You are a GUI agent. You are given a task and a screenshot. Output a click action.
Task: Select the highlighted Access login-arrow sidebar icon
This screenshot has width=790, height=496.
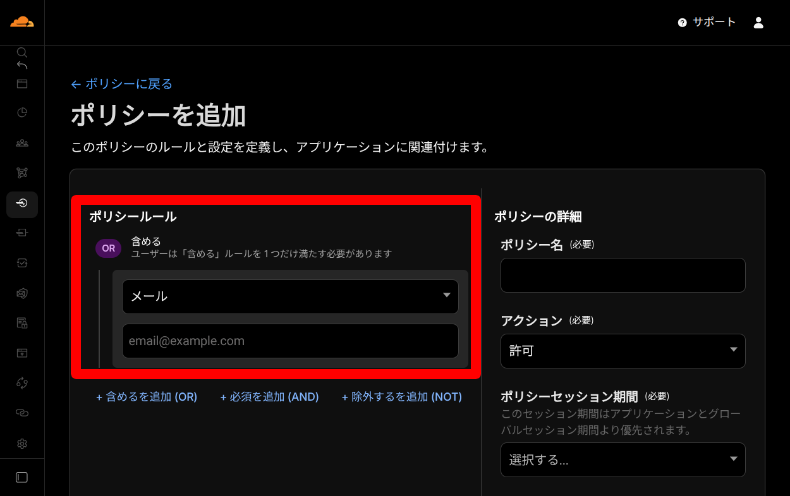[22, 203]
